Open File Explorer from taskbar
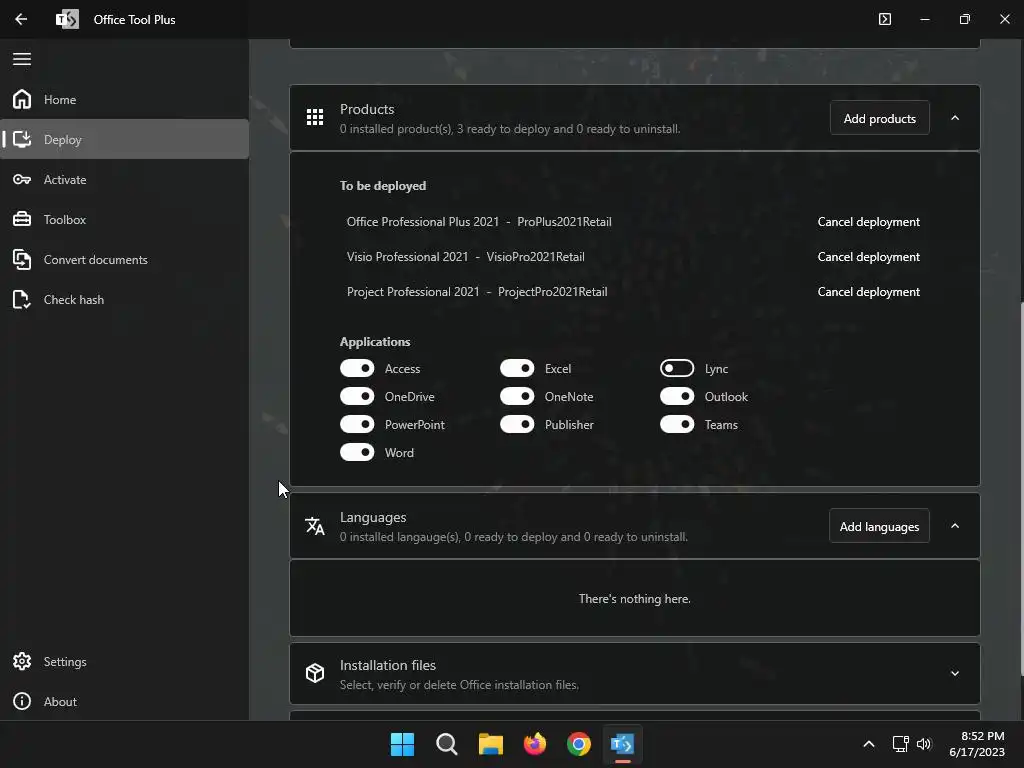1024x768 pixels. pyautogui.click(x=490, y=744)
